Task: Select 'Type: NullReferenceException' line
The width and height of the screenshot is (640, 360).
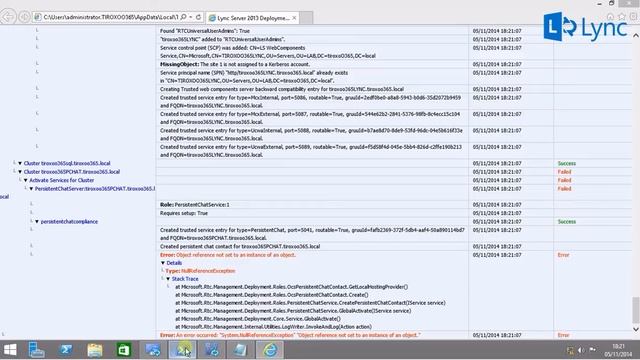Action: pos(200,271)
